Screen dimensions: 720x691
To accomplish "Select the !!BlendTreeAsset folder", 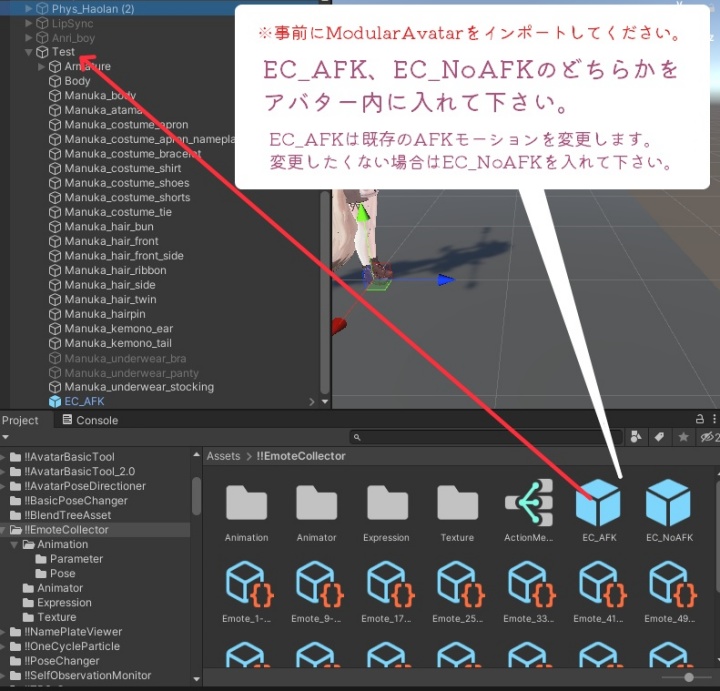I will (67, 515).
